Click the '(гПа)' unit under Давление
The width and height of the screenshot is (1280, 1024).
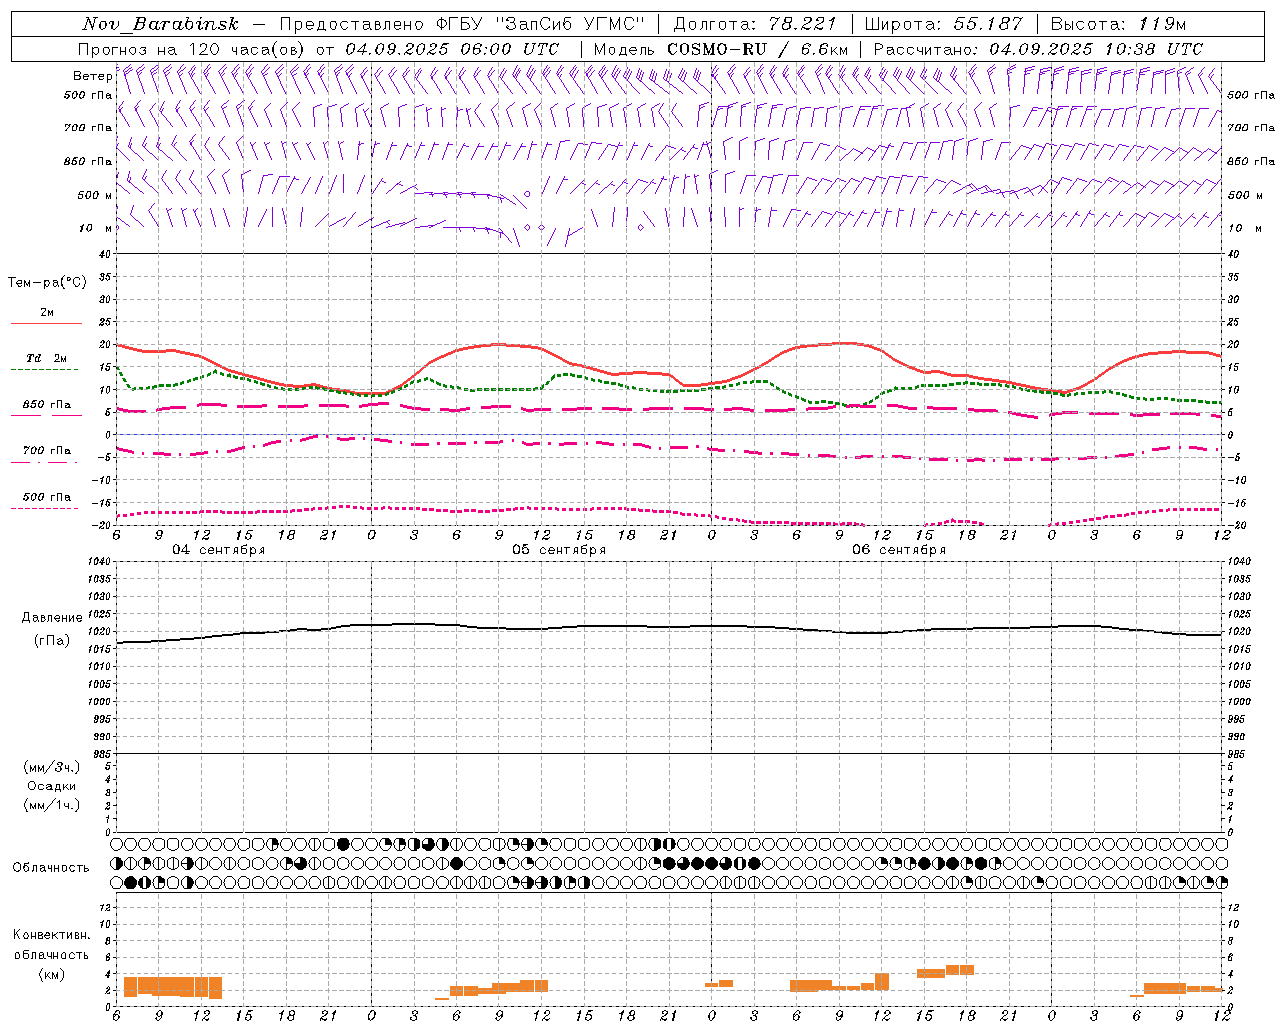(x=52, y=641)
